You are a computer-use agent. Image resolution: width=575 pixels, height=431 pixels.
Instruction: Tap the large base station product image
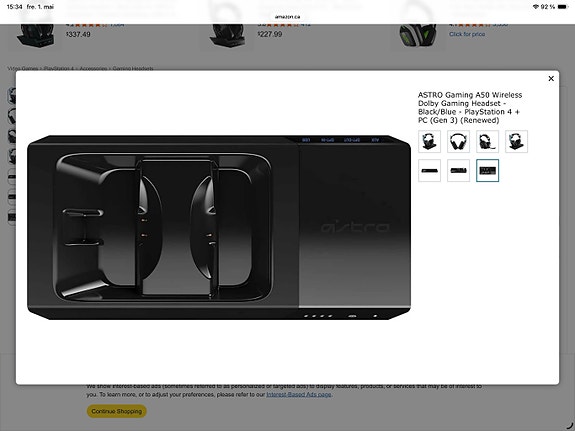[x=219, y=227]
